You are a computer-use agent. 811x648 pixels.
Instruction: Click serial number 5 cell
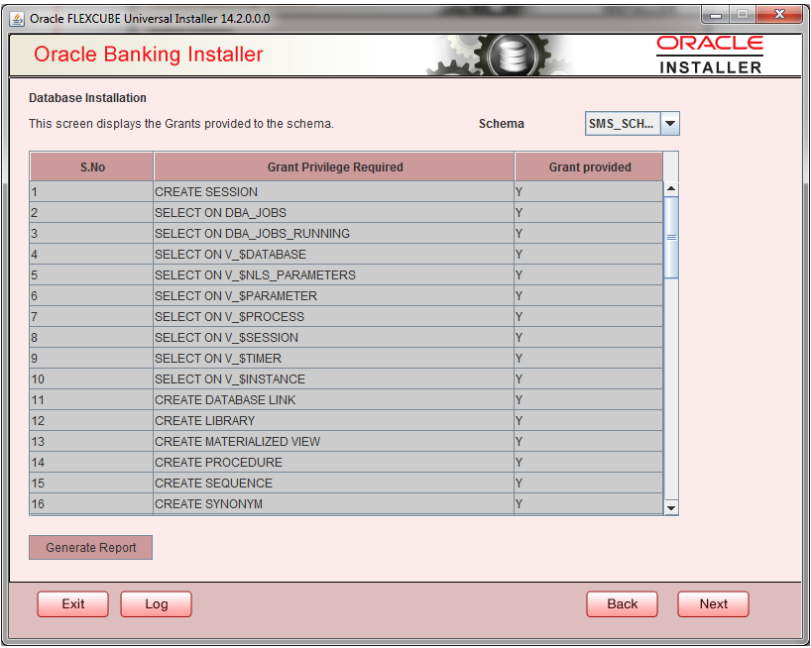click(92, 275)
